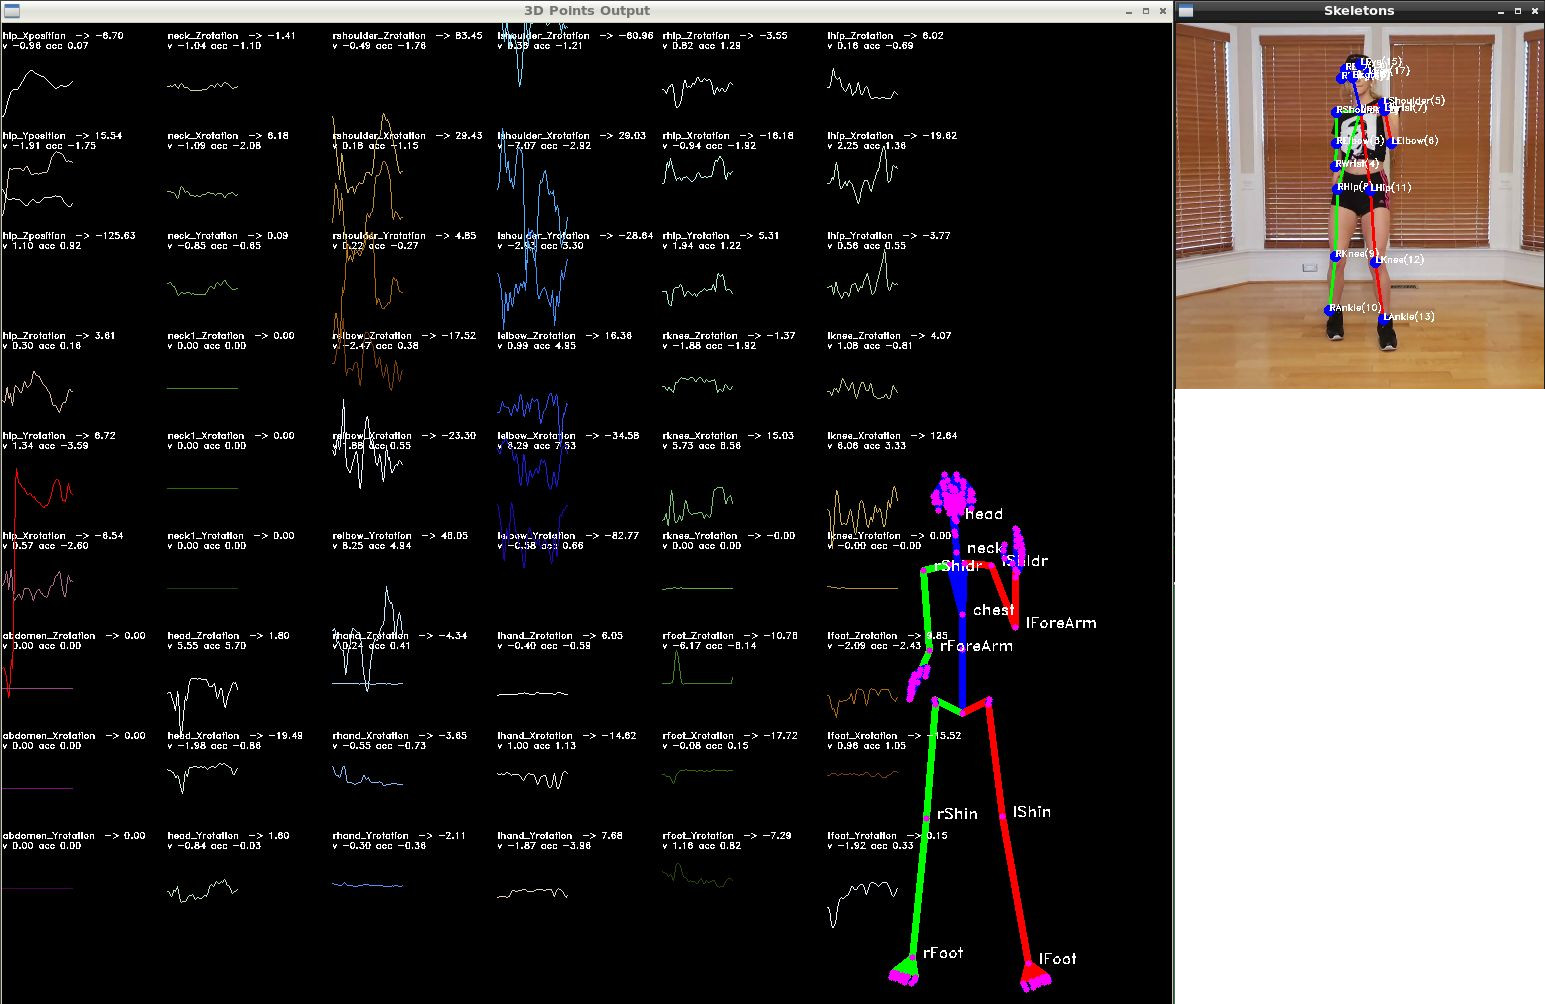Click the lknee_Zrotation label

[x=865, y=335]
